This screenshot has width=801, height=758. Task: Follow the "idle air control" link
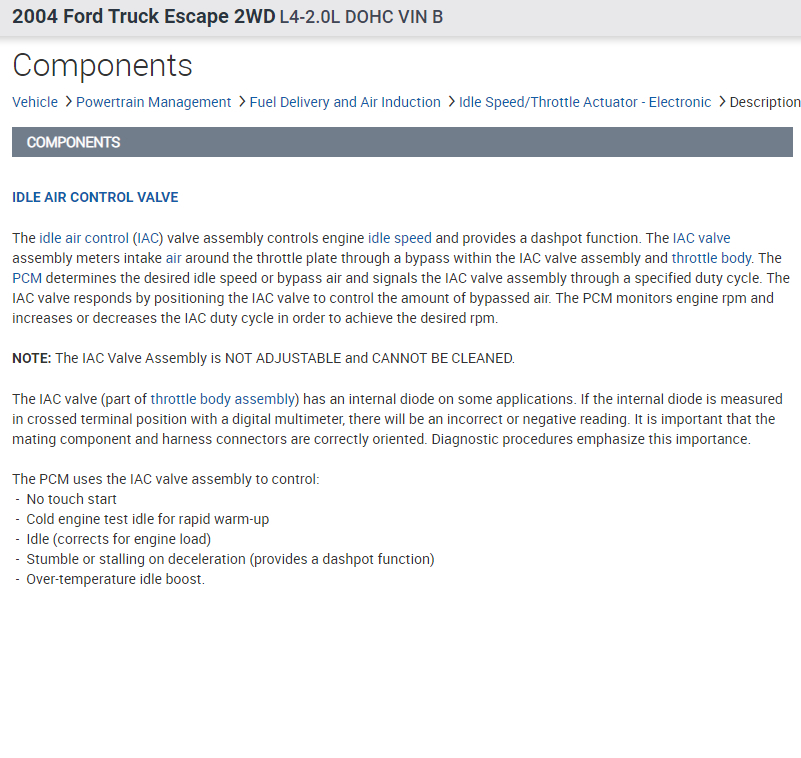coord(84,238)
